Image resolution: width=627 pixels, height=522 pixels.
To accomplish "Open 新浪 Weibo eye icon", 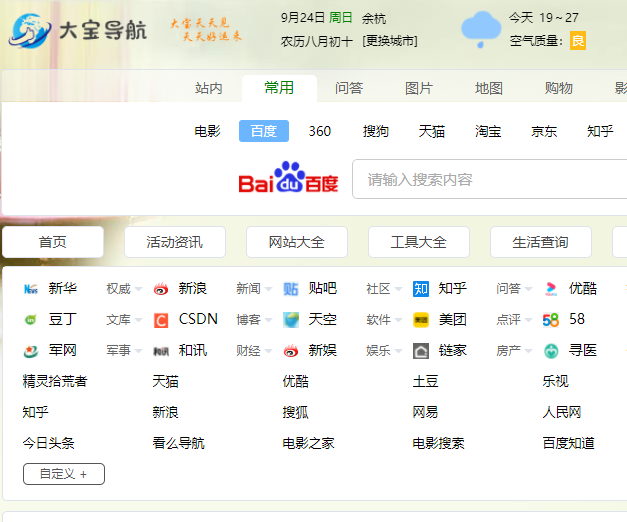I will click(161, 289).
